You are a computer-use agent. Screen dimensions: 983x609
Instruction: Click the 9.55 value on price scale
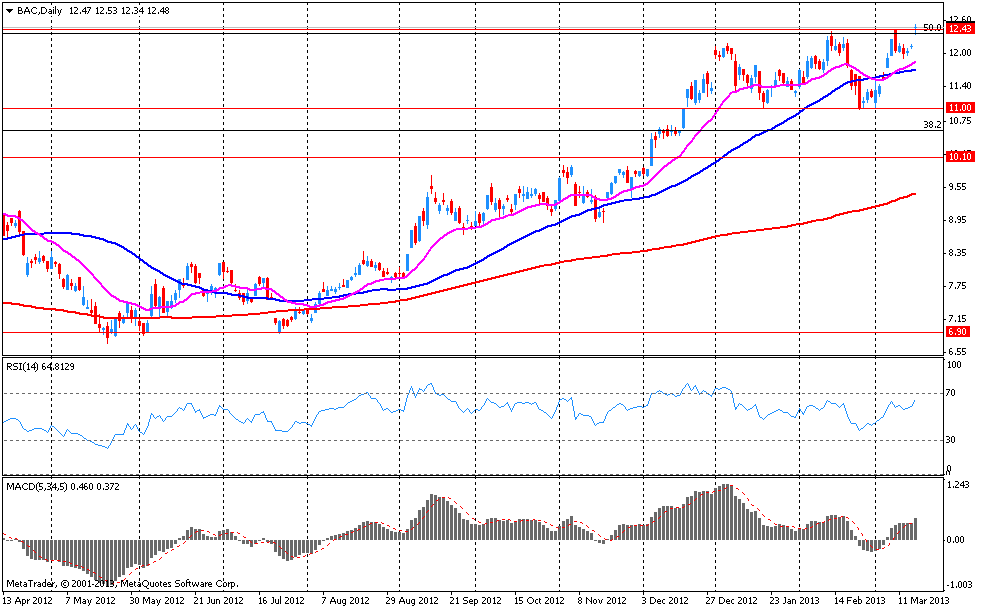click(x=960, y=187)
